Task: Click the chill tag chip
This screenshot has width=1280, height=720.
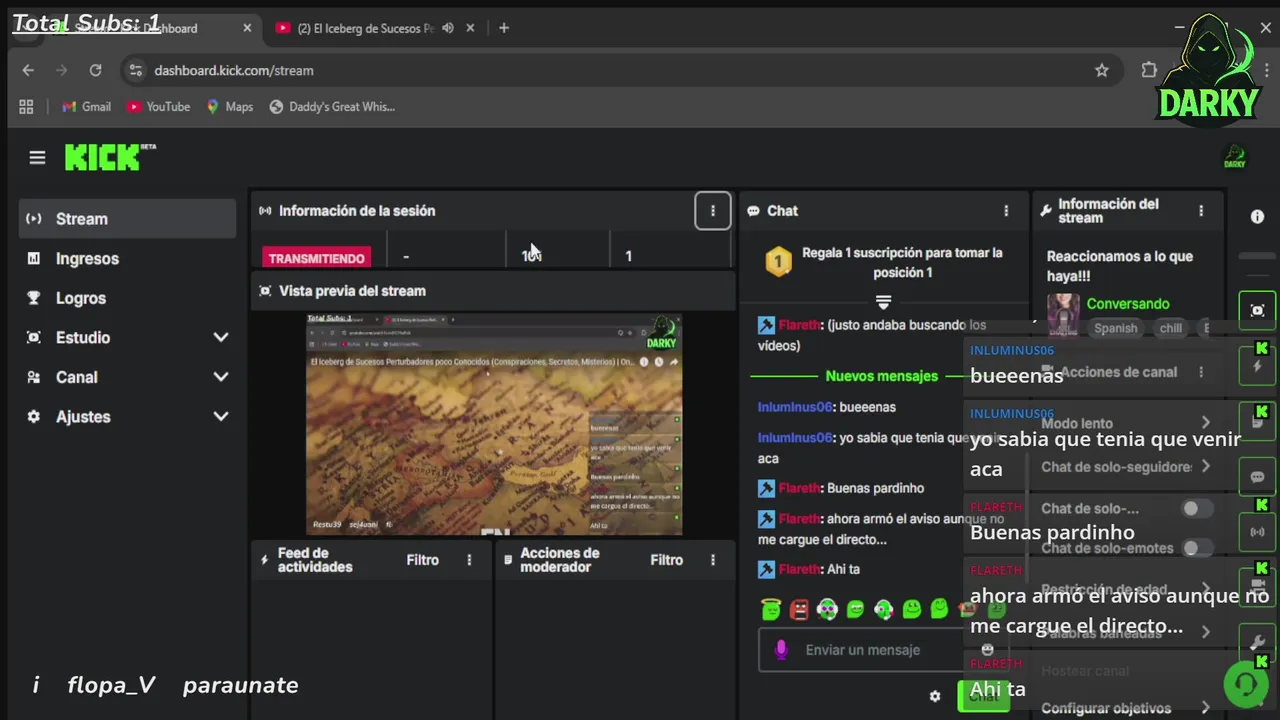Action: (1170, 328)
